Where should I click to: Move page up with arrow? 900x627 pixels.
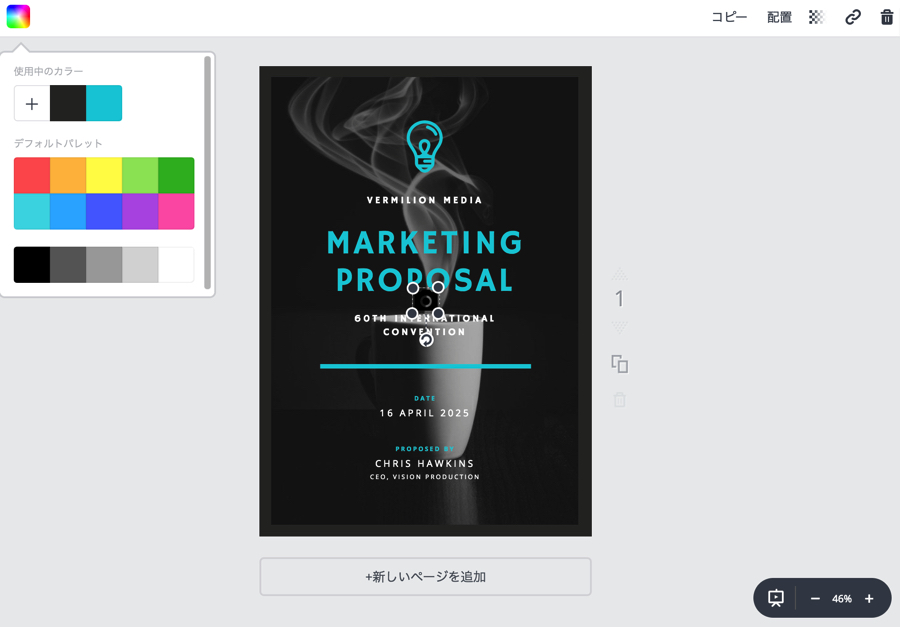click(619, 273)
